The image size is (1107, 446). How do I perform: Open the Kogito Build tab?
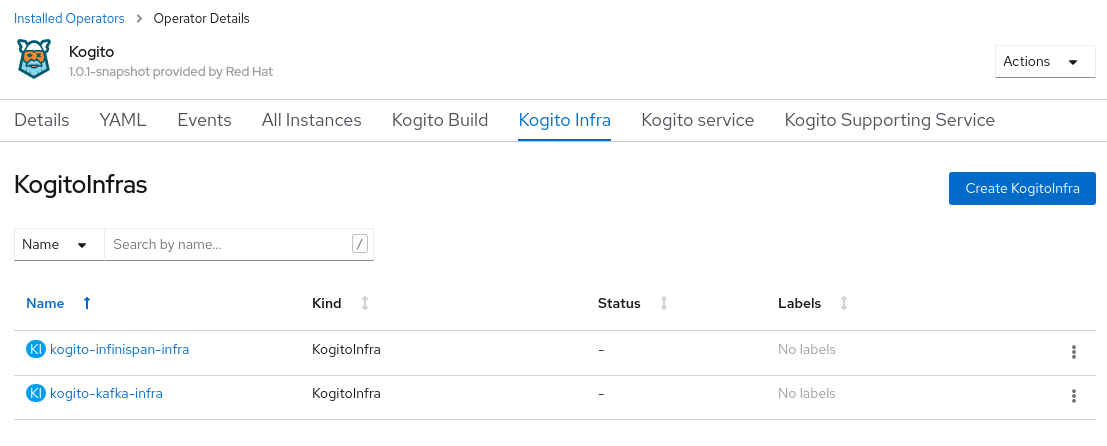click(440, 121)
